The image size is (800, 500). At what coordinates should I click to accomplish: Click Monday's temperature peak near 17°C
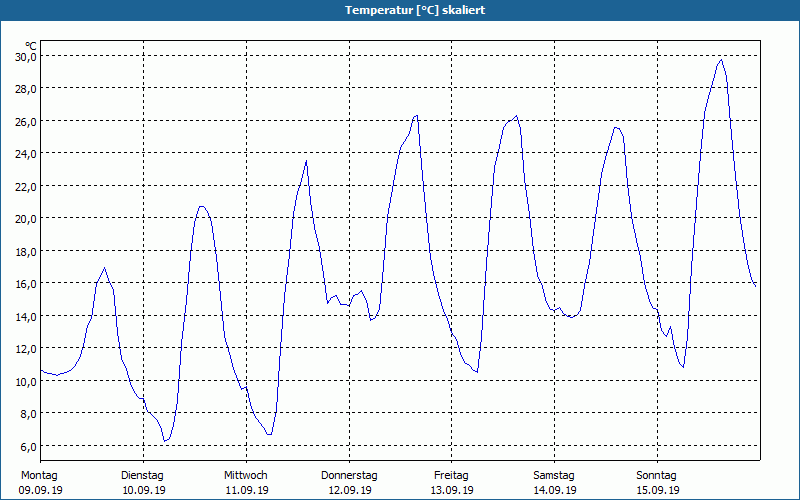click(x=105, y=268)
